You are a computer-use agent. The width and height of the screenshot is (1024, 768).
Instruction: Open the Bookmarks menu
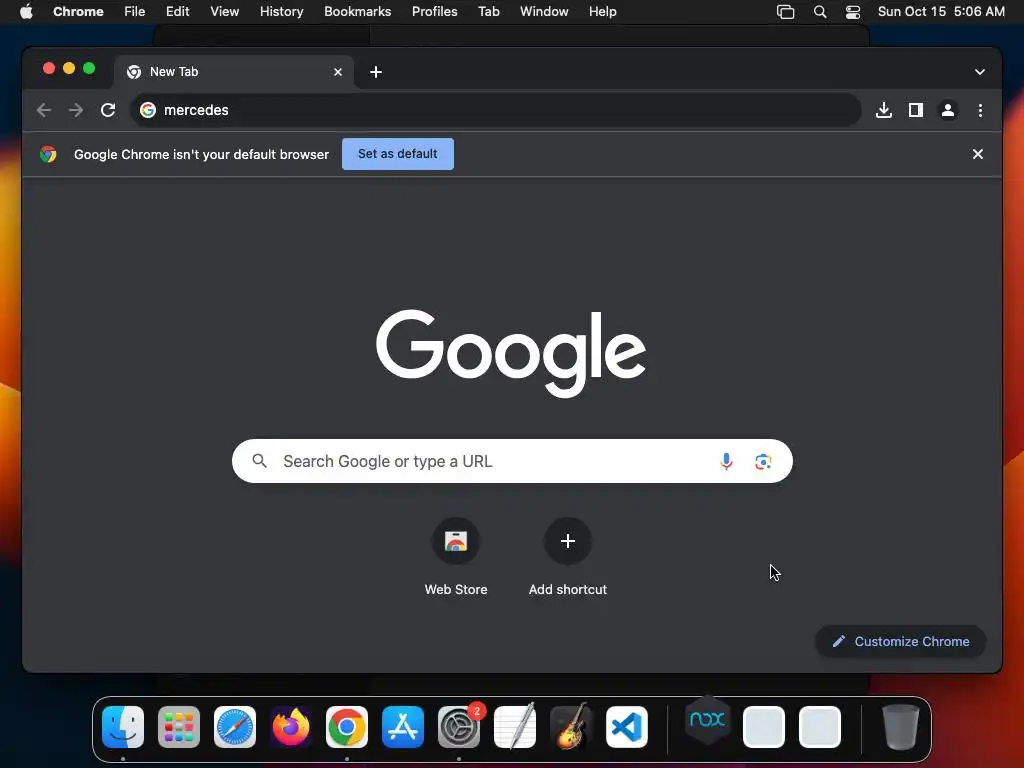[357, 12]
